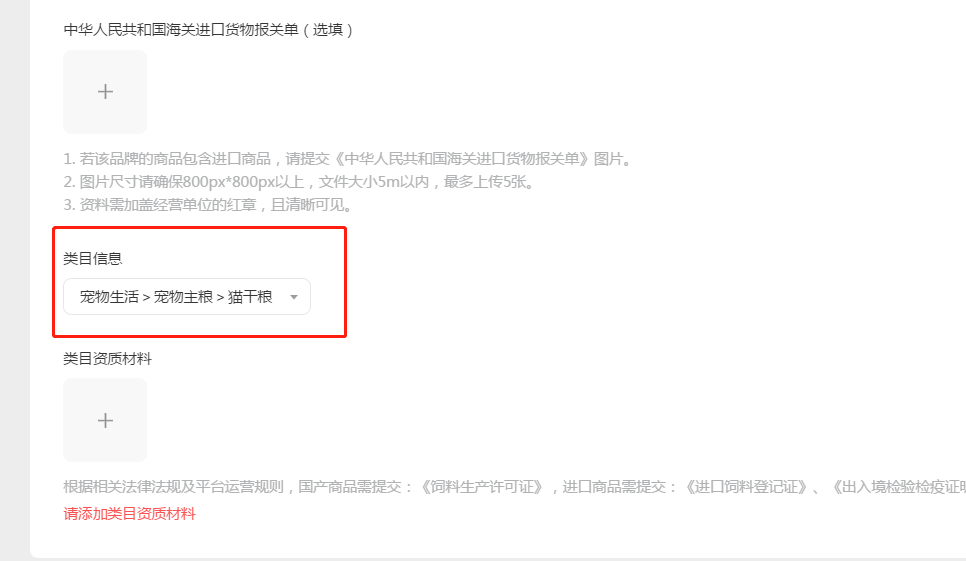Click 根据相关法律法规及平台运营规则 hint text

pos(173,487)
